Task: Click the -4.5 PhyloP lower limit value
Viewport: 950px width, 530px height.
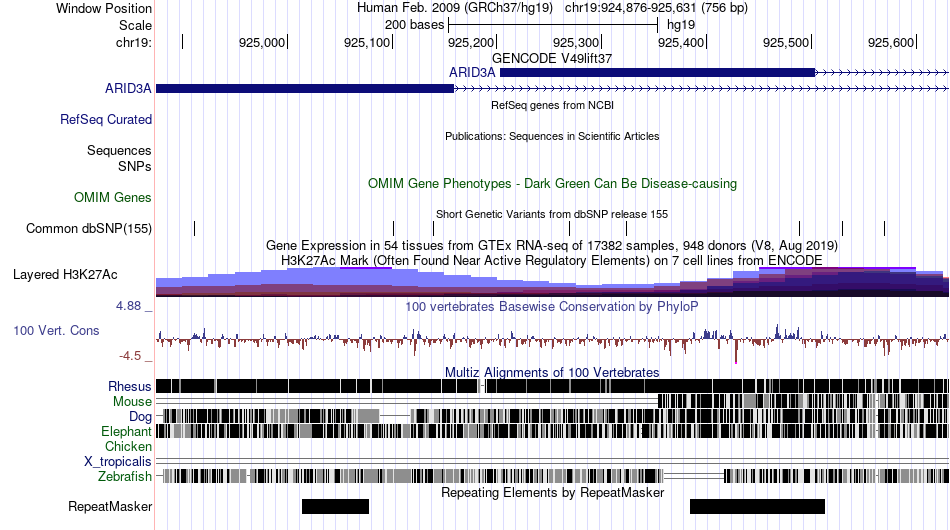Action: coord(130,356)
